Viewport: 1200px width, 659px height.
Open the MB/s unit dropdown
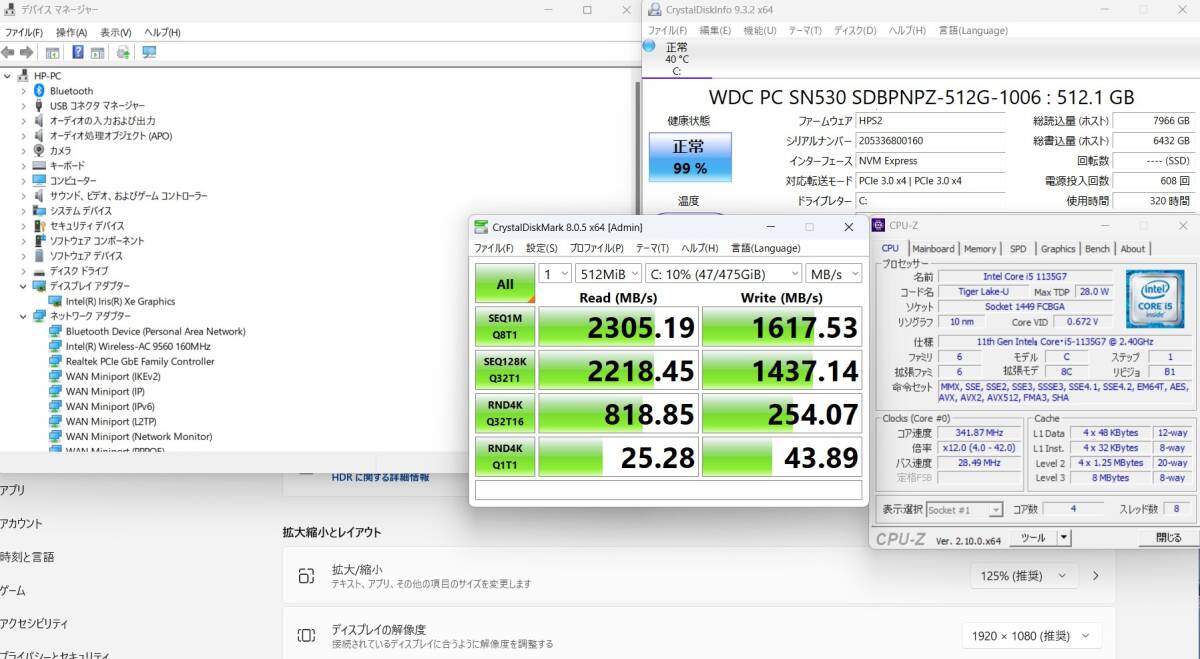835,273
